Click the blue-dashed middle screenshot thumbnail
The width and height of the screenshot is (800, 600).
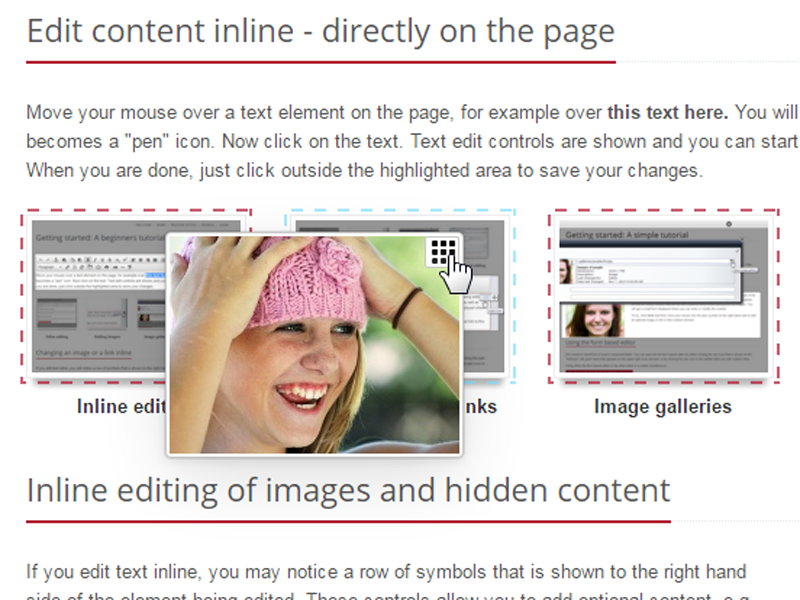point(488,300)
